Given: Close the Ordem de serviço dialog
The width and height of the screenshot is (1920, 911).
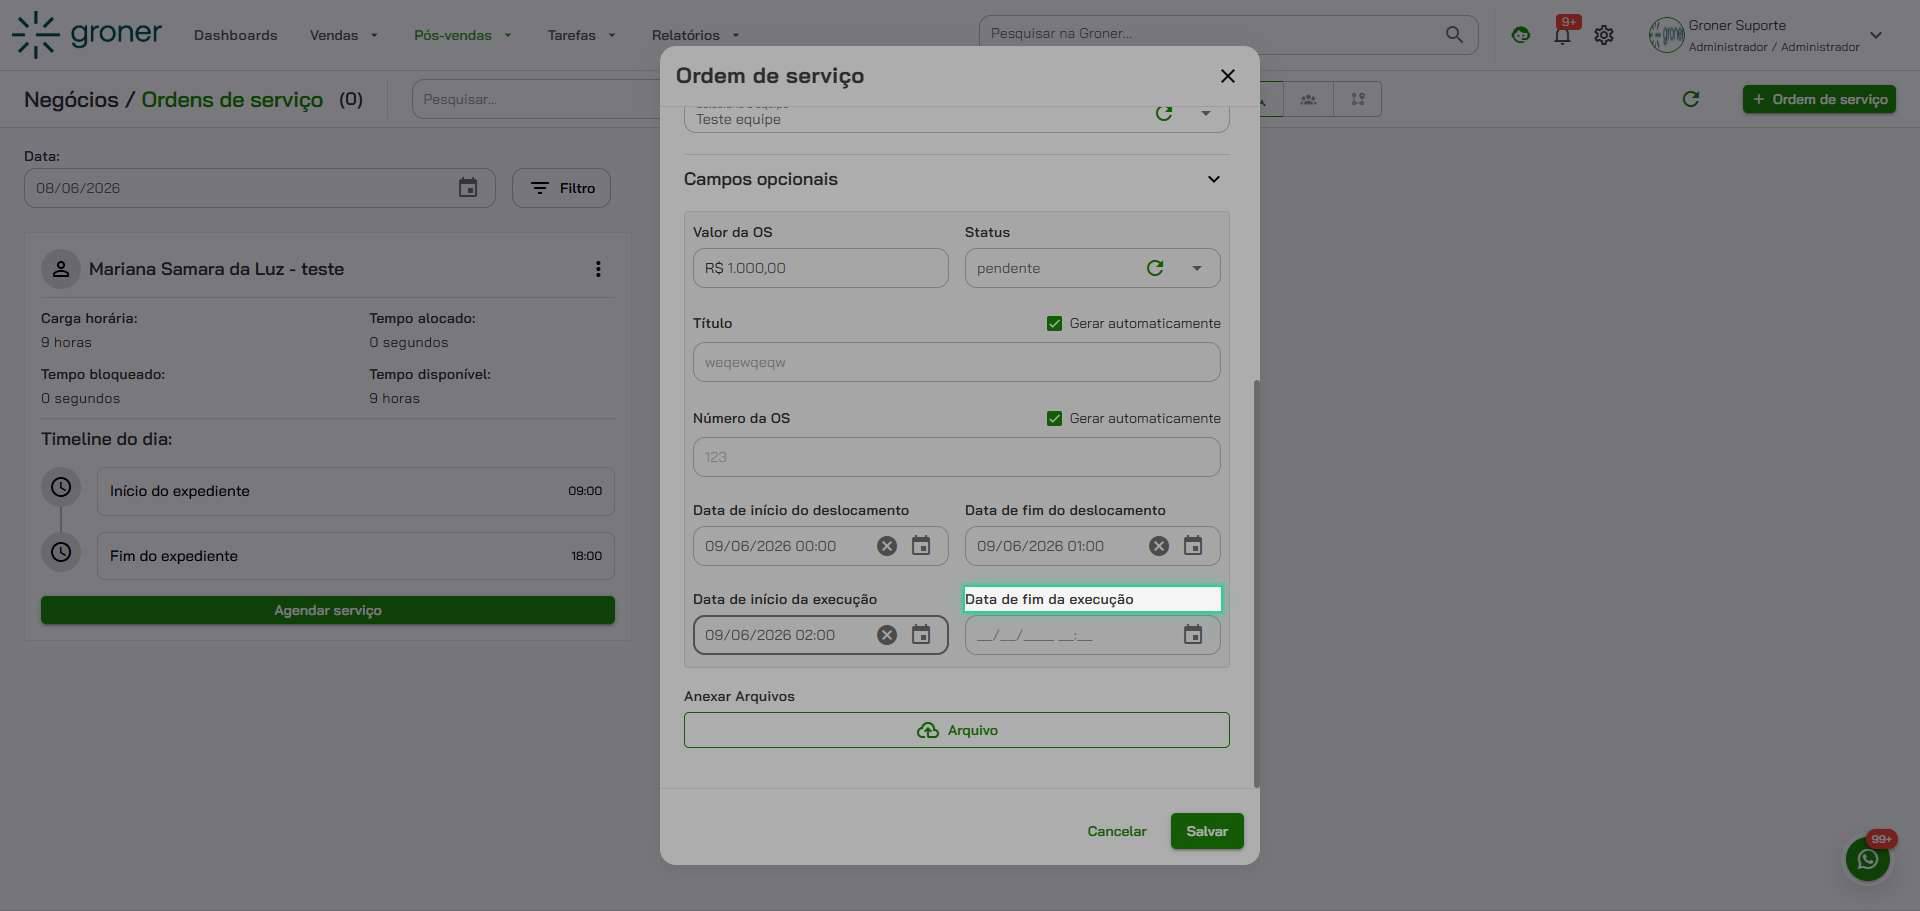Looking at the screenshot, I should (x=1228, y=76).
